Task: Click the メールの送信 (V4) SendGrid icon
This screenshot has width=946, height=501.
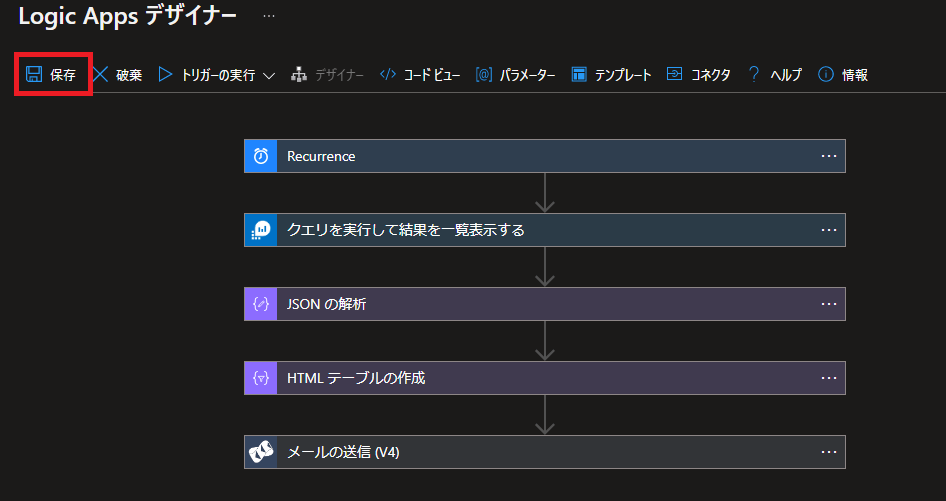Action: (261, 452)
